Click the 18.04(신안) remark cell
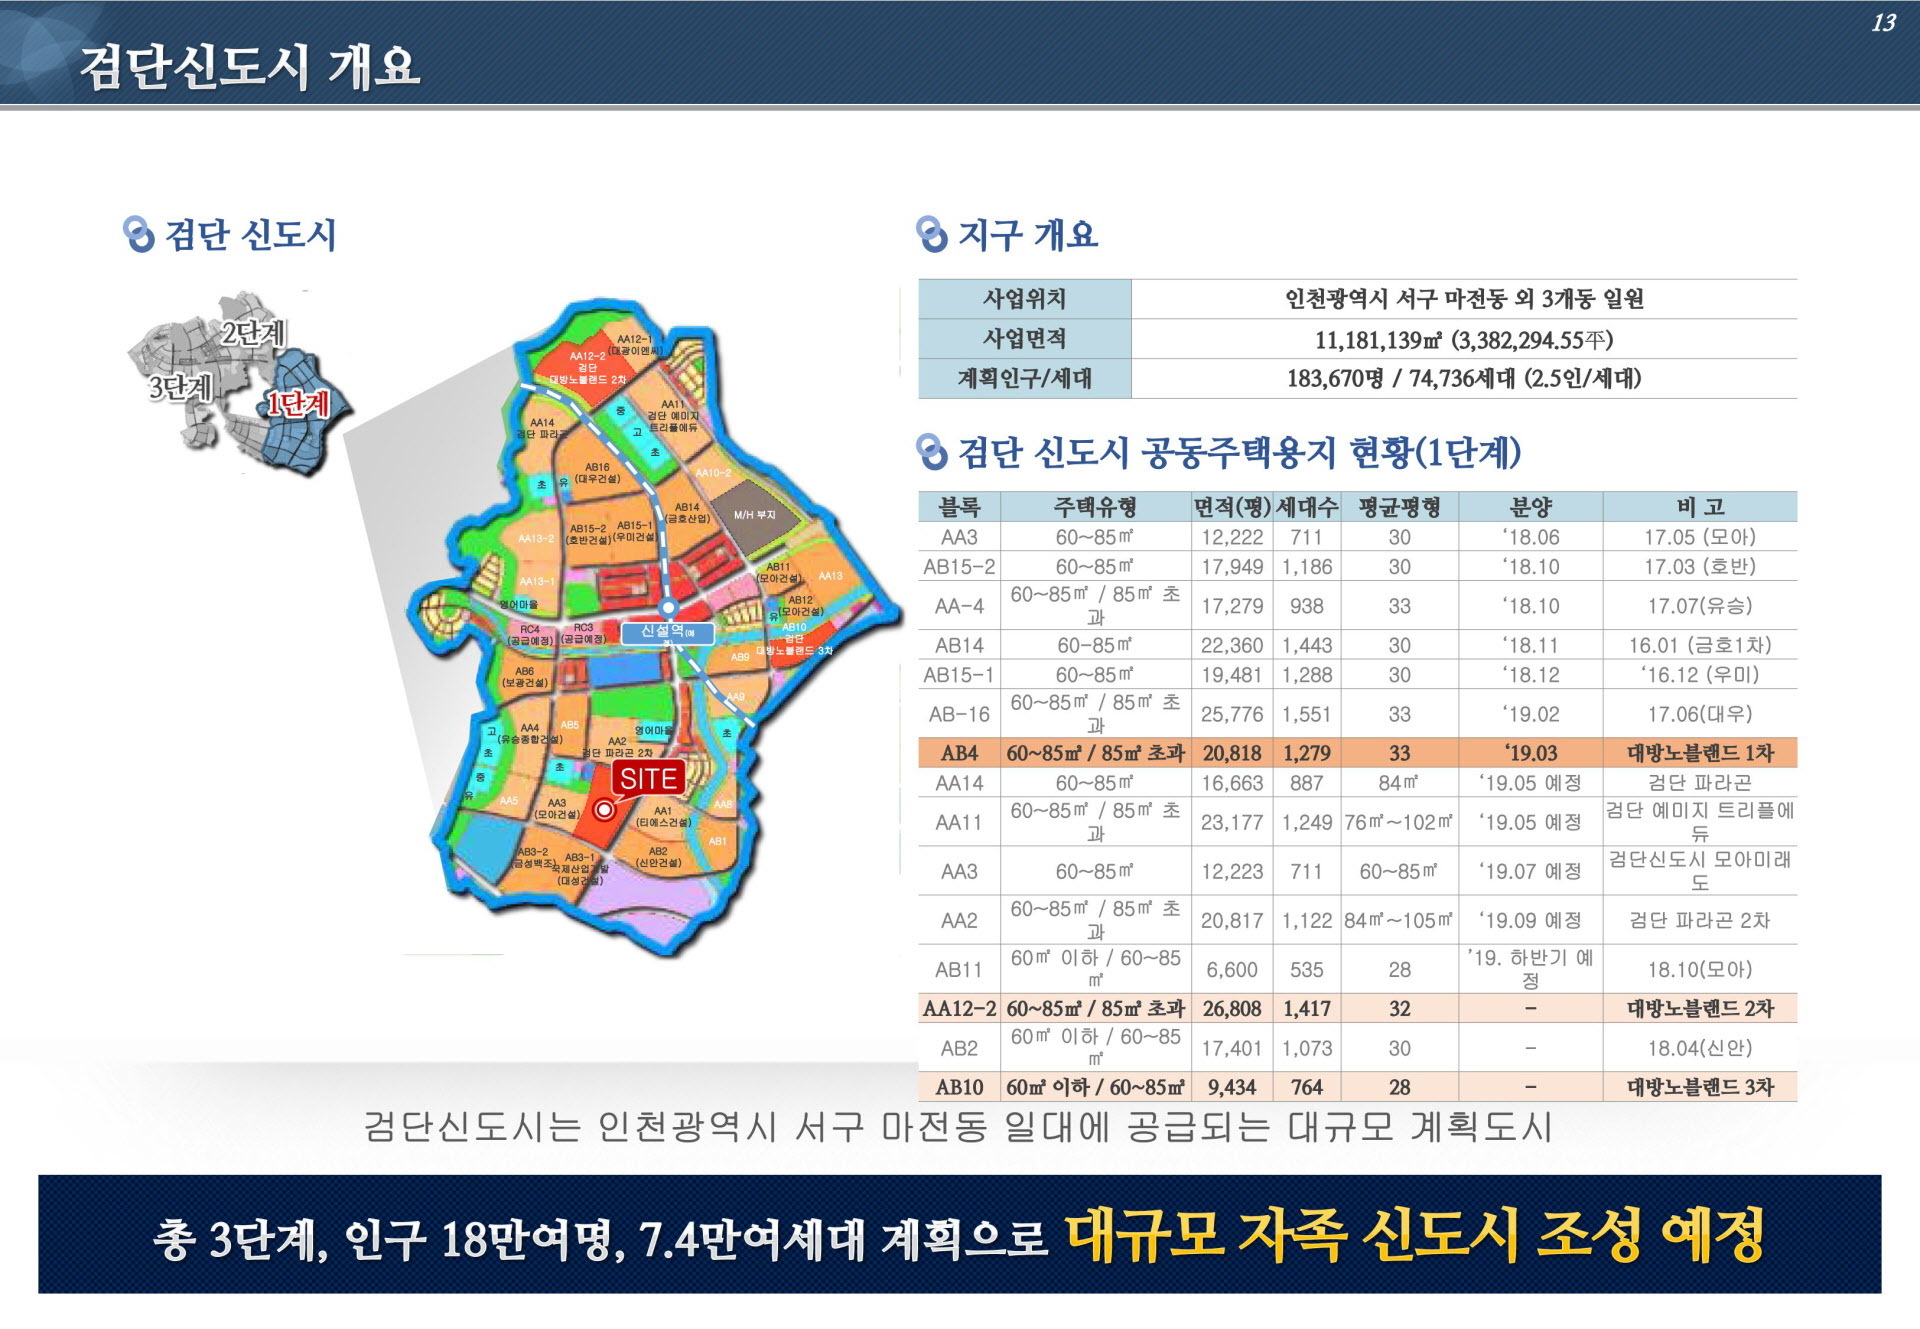Screen dimensions: 1920x1329 1699,1048
